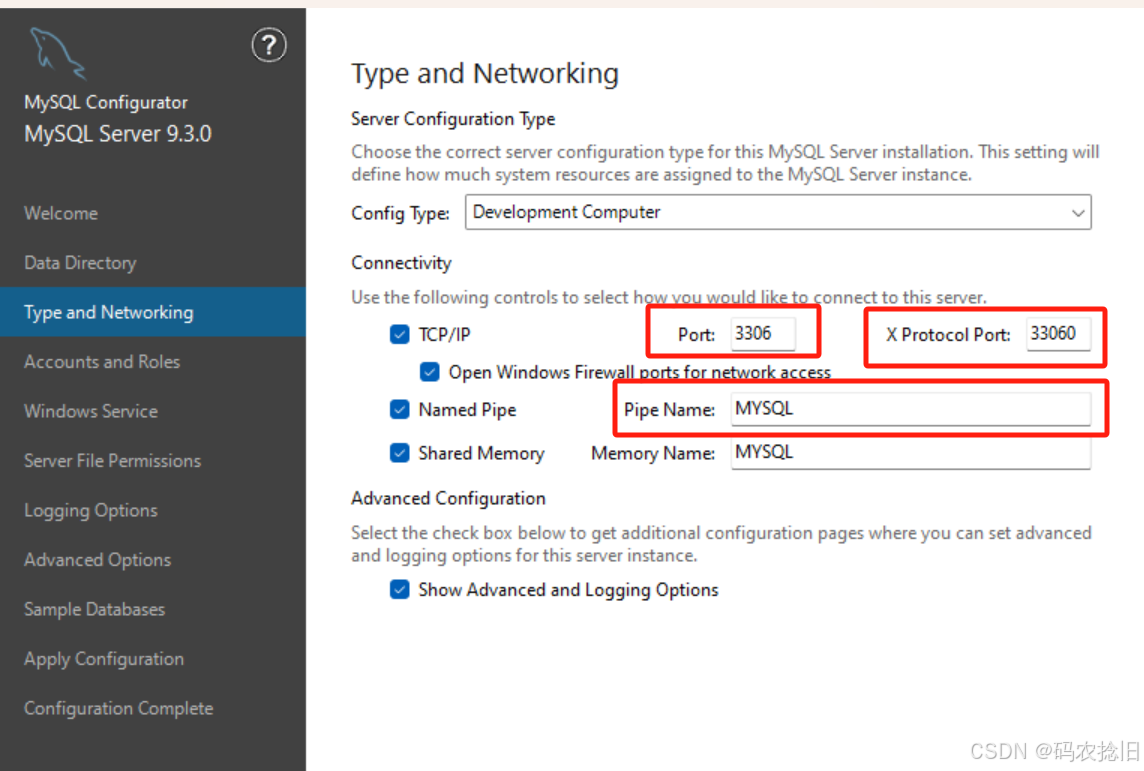Go to Windows Service step

pyautogui.click(x=91, y=411)
